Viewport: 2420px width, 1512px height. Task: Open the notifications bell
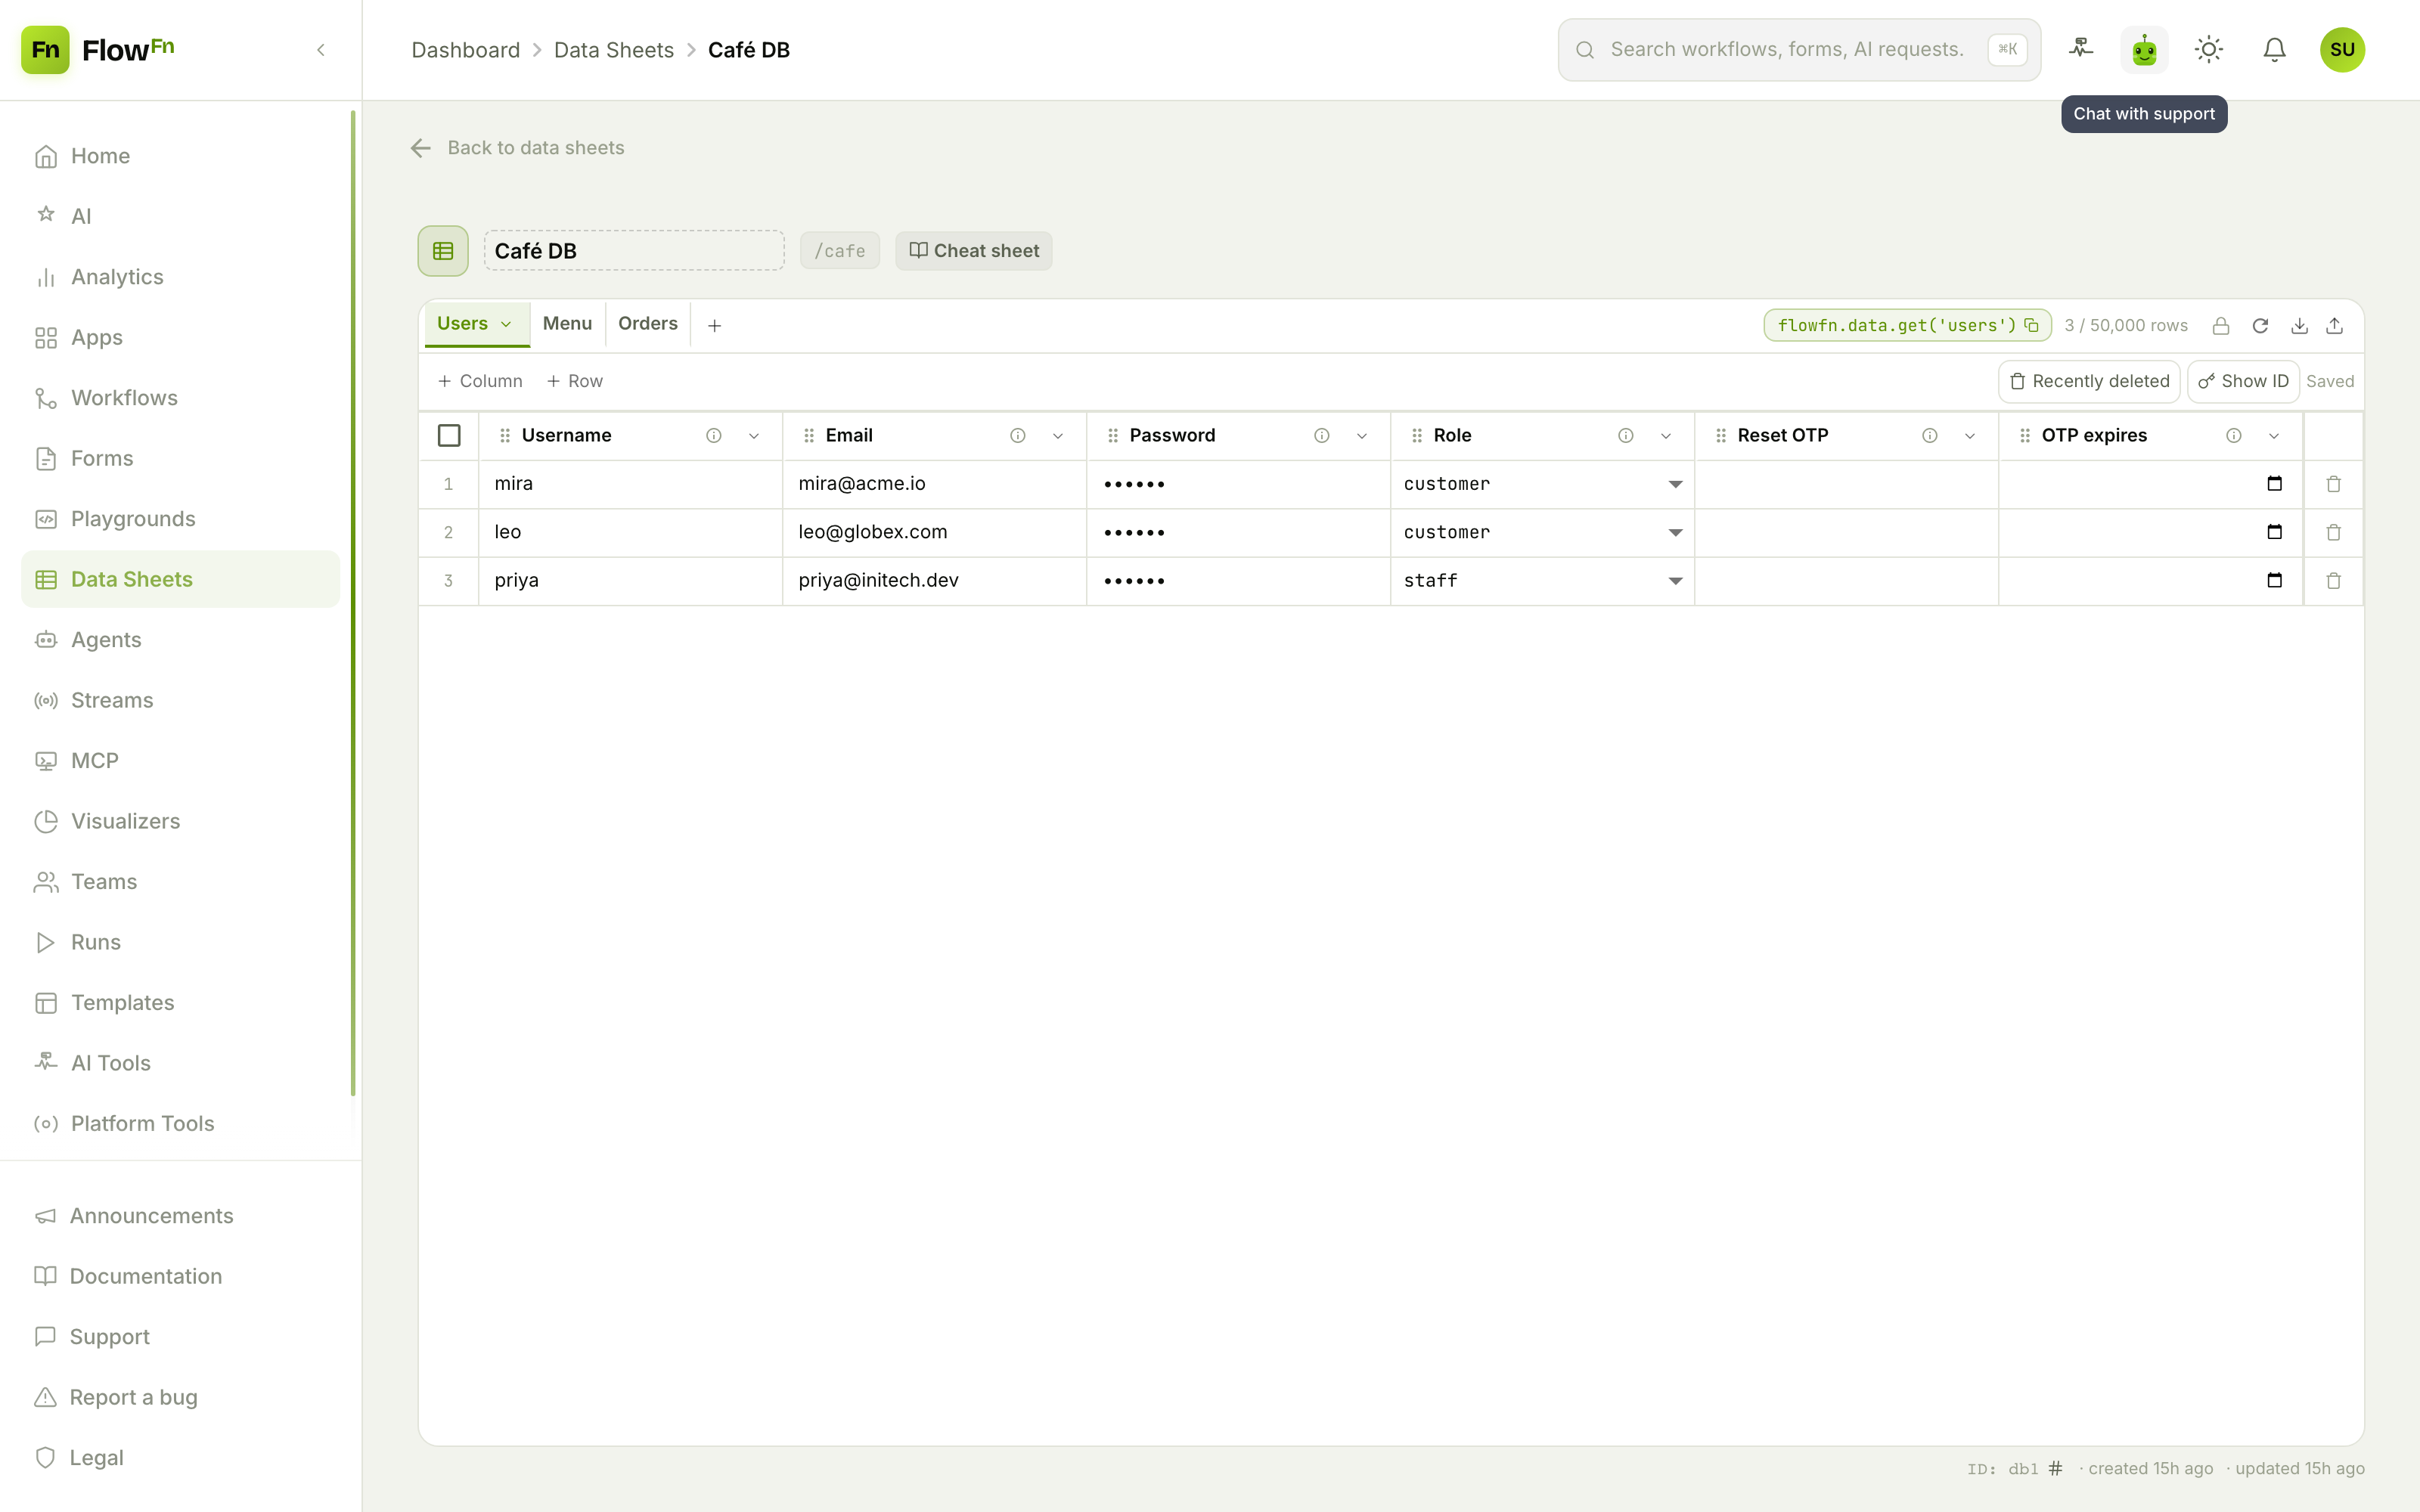pyautogui.click(x=2274, y=49)
